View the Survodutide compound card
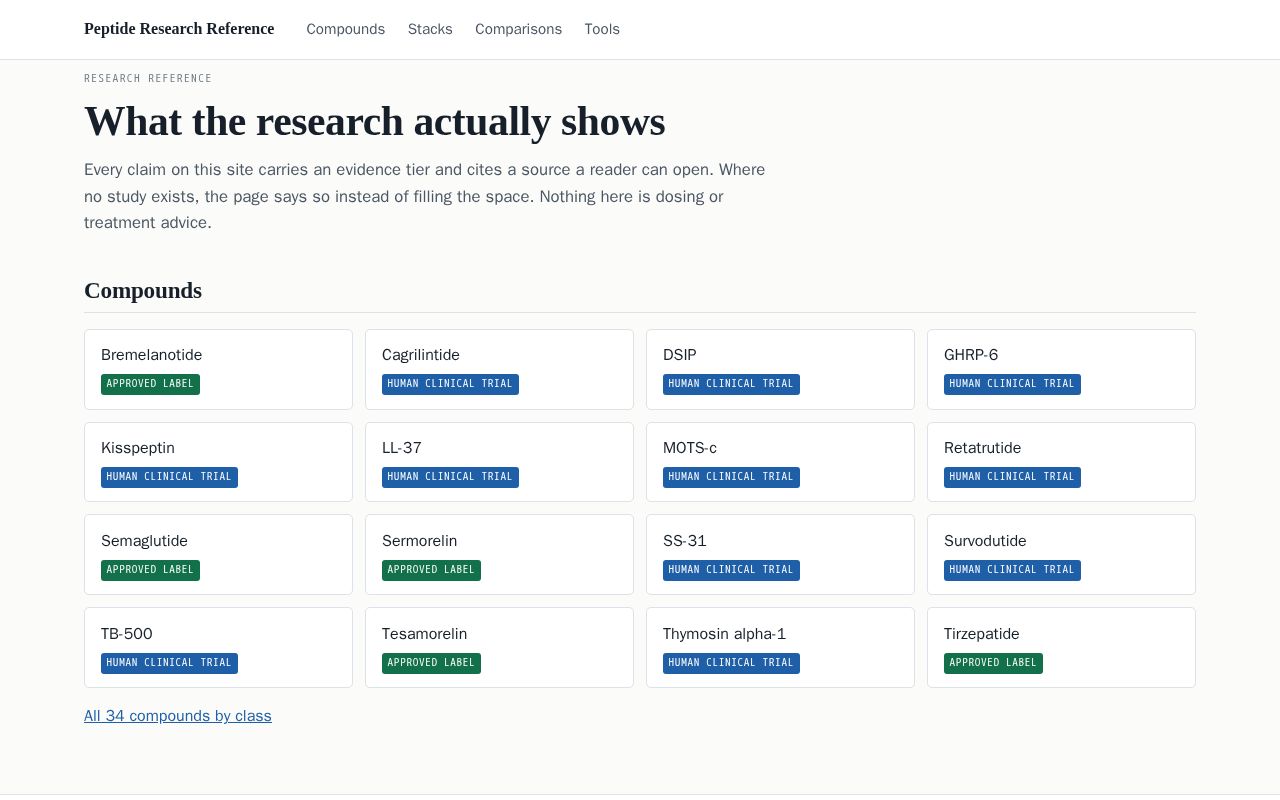Screen dimensions: 1280x800 [1061, 555]
